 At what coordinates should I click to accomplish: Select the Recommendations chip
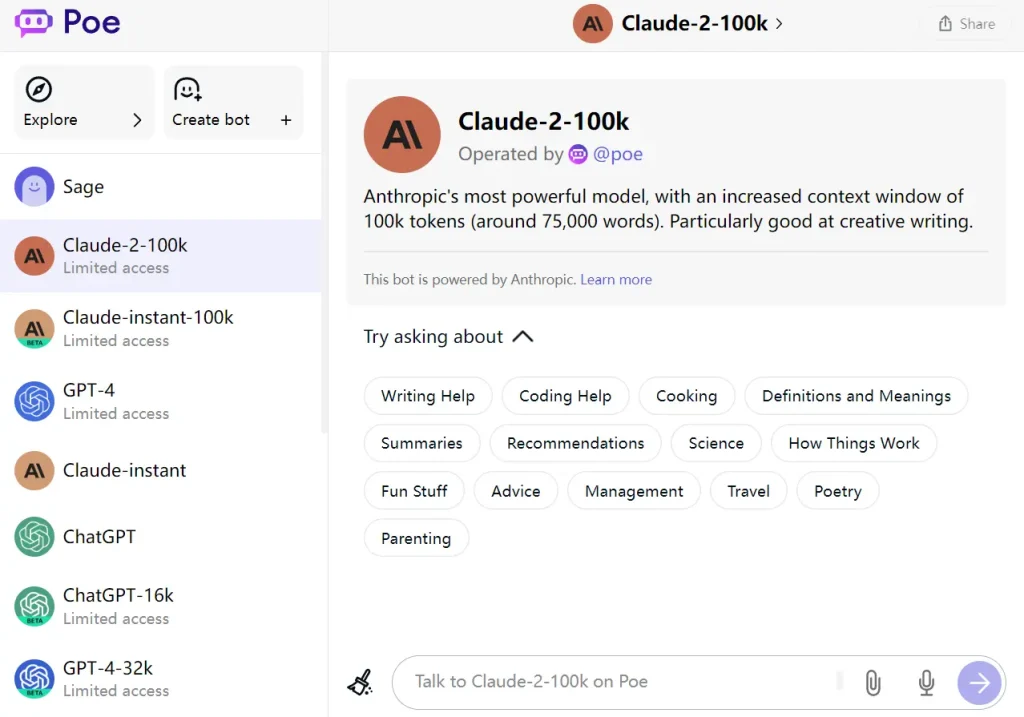pos(575,443)
